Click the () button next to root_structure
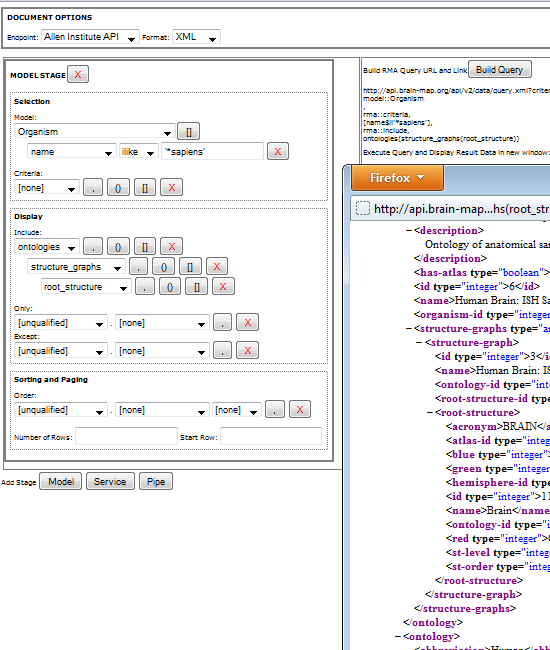 coord(170,286)
